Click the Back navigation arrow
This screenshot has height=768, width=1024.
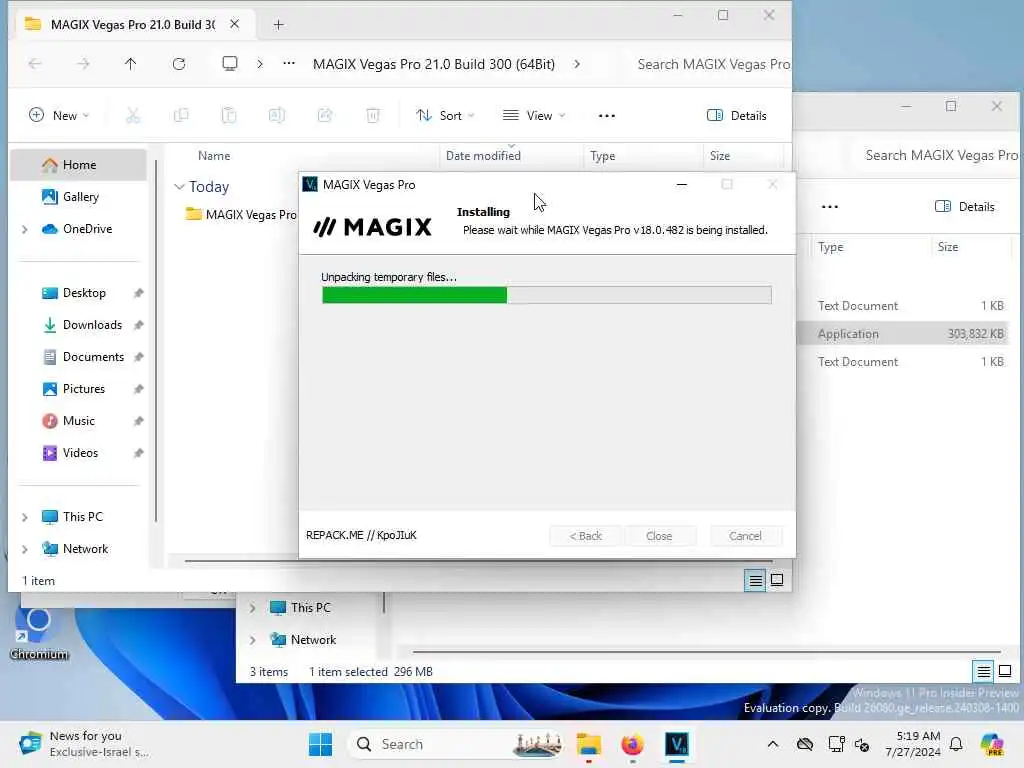click(x=35, y=64)
